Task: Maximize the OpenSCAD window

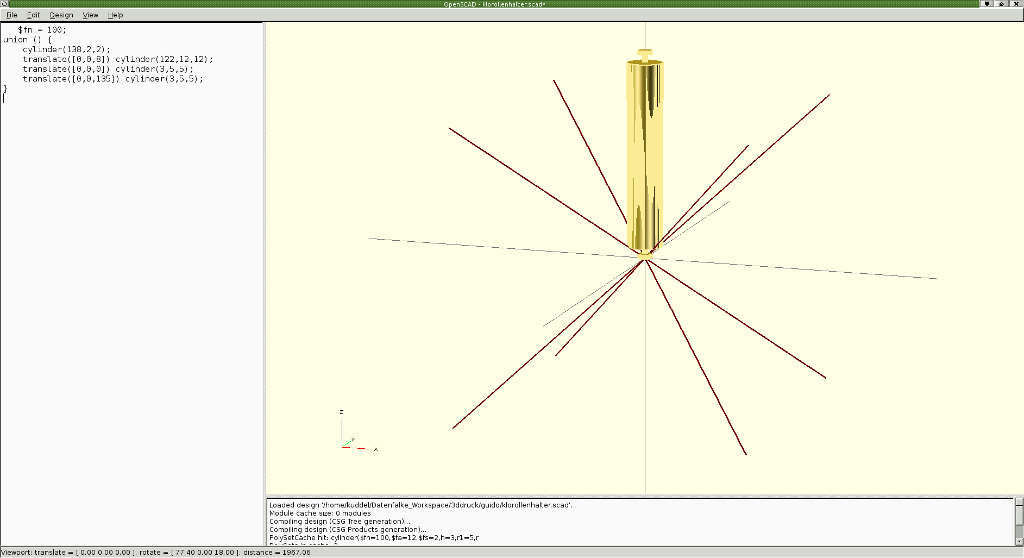Action: [1002, 4]
